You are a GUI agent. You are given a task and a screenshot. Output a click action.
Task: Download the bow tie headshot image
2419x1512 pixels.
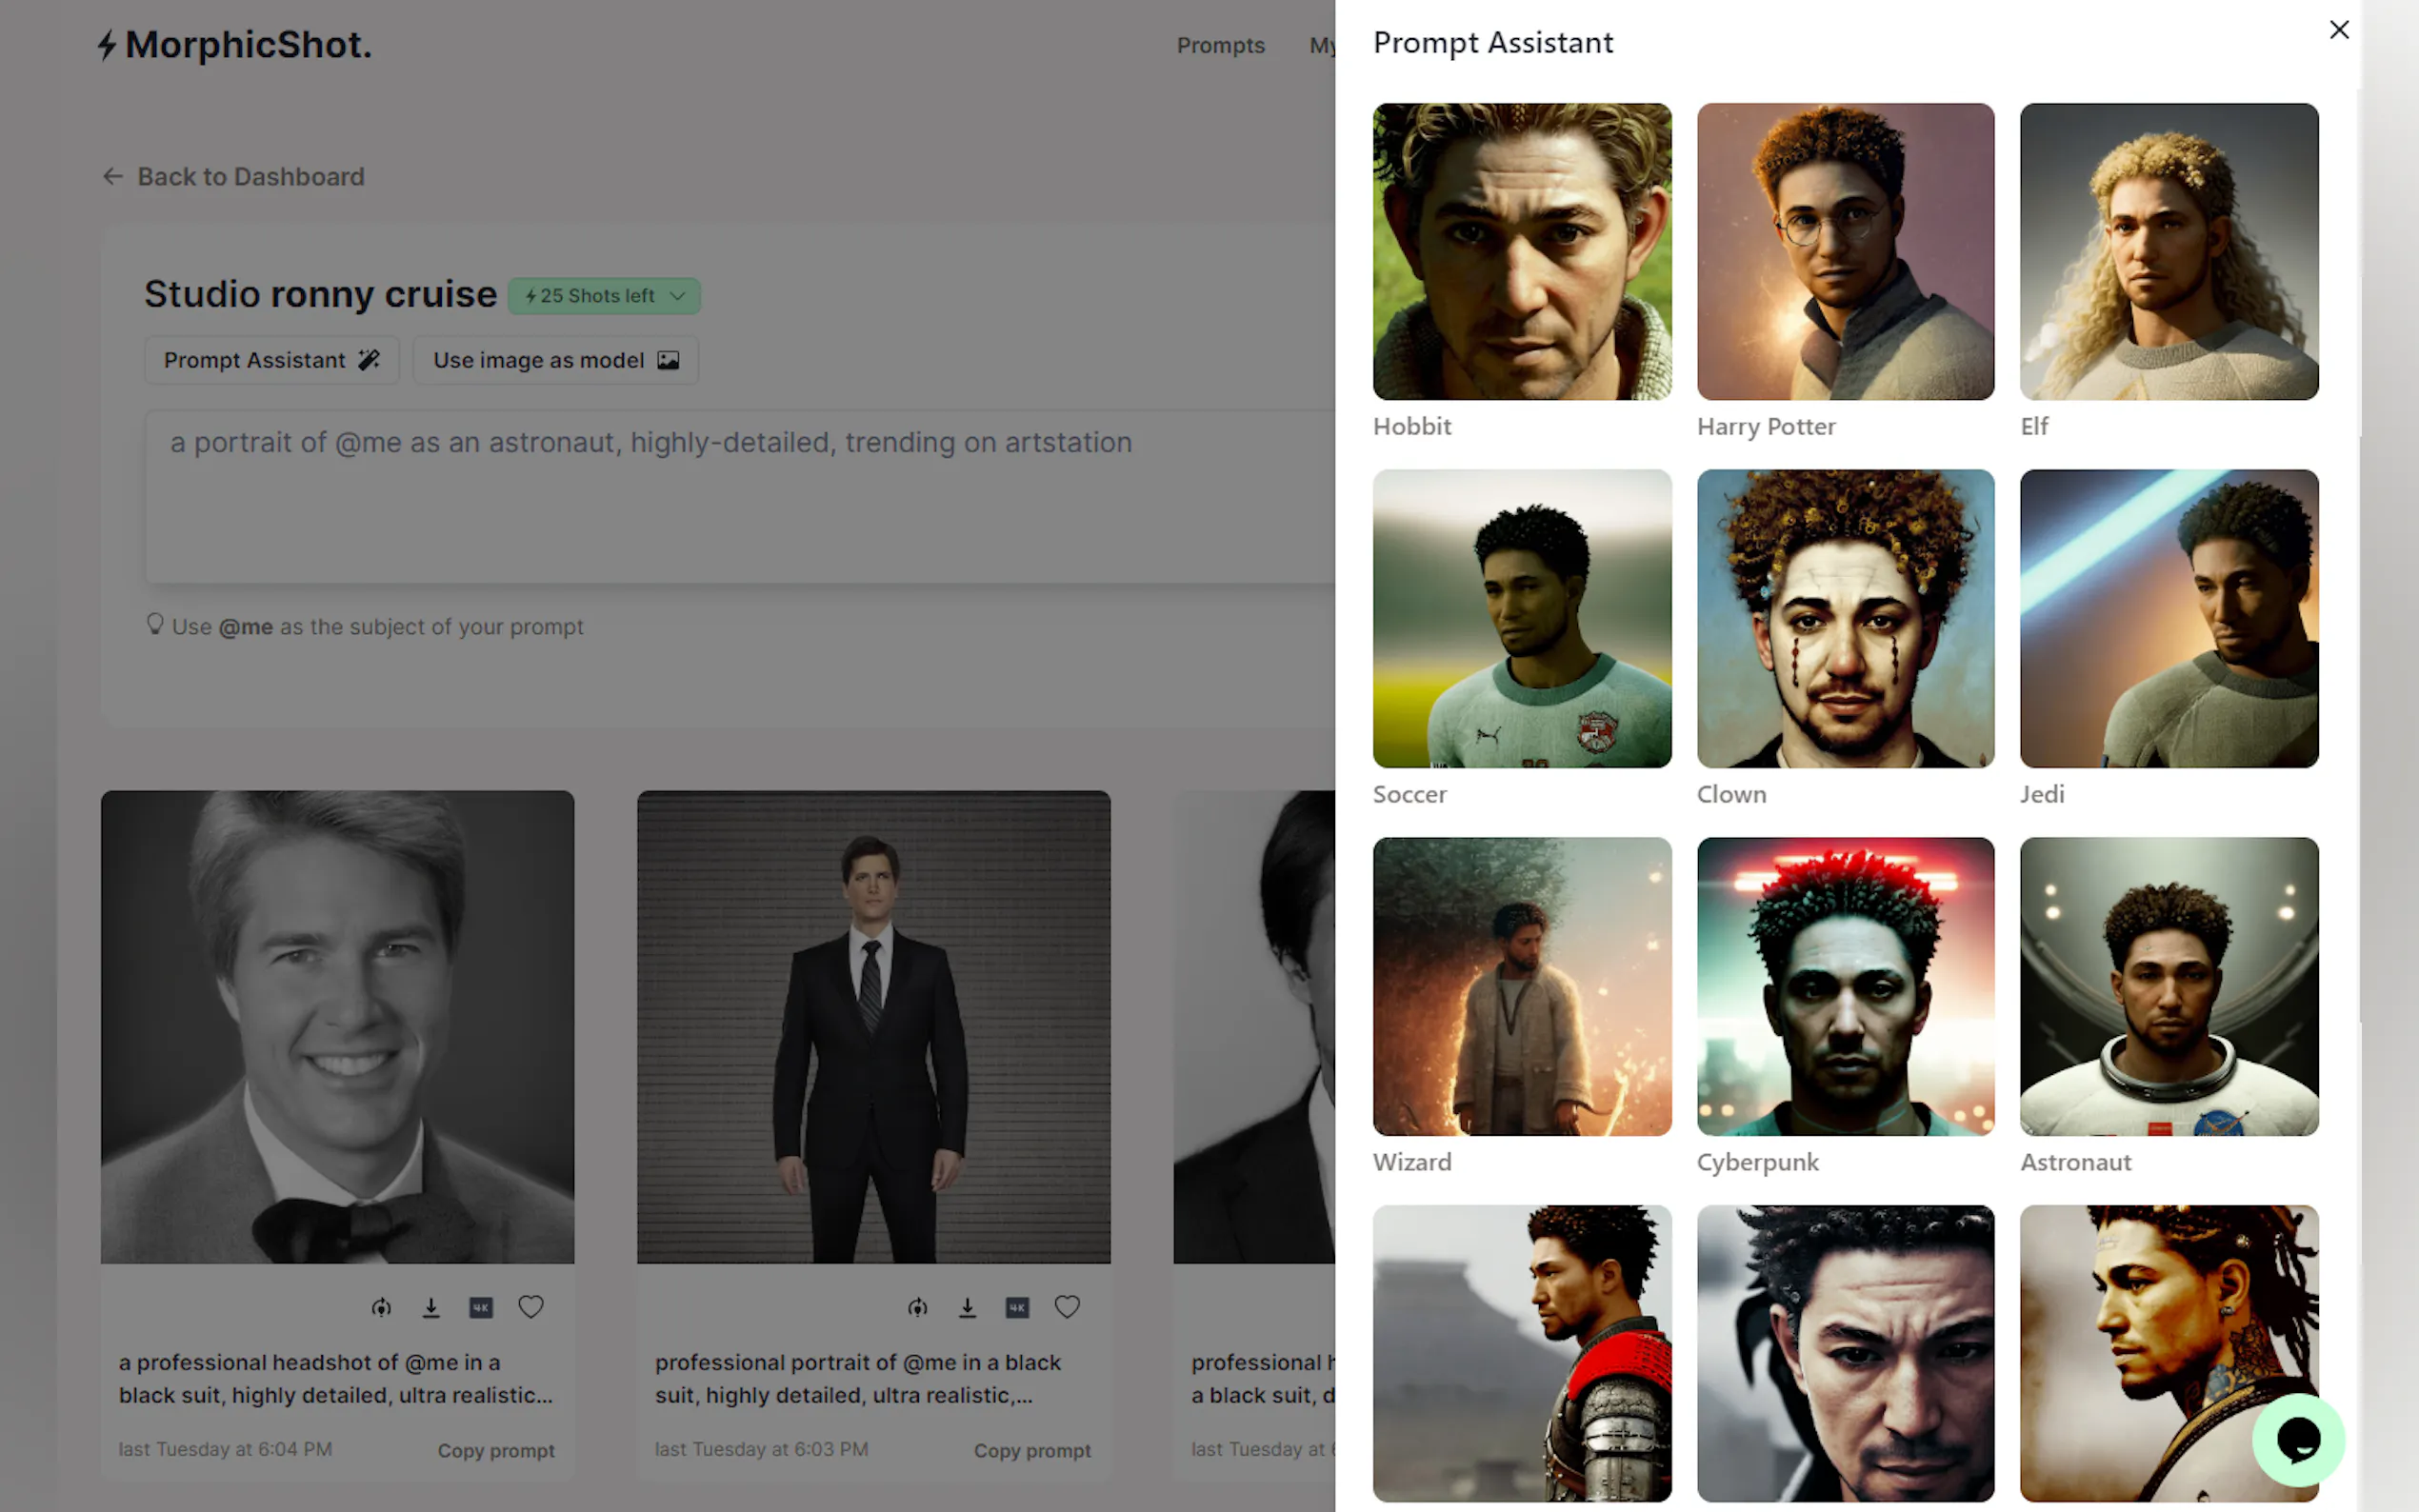(x=431, y=1307)
